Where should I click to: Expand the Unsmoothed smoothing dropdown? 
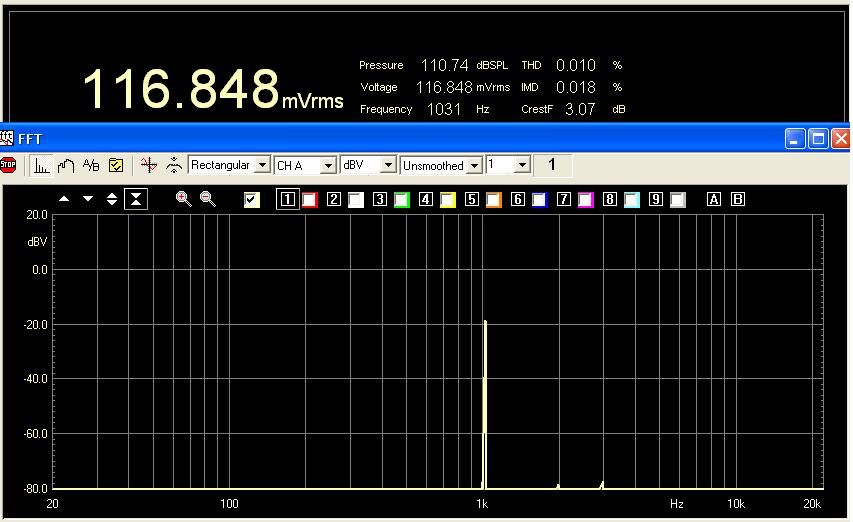pyautogui.click(x=474, y=165)
